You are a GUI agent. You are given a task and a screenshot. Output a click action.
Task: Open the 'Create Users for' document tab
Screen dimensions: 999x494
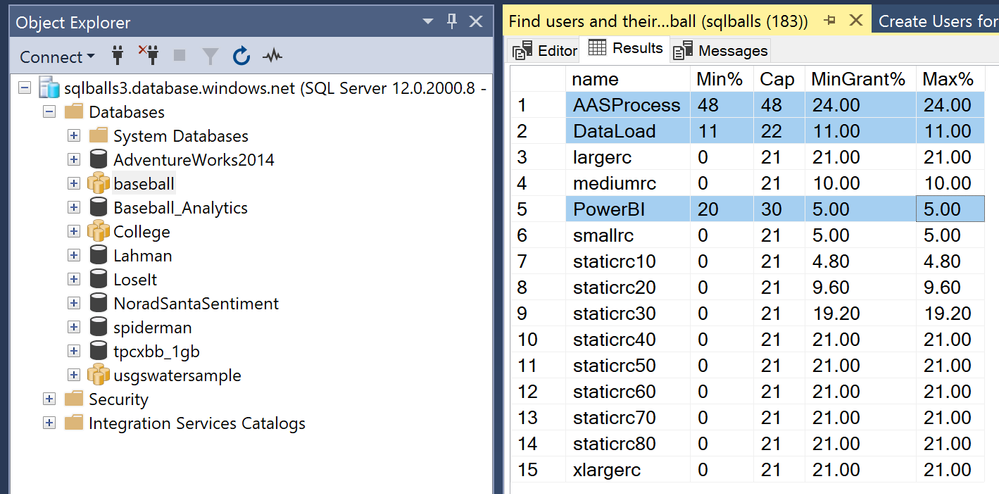(x=937, y=22)
